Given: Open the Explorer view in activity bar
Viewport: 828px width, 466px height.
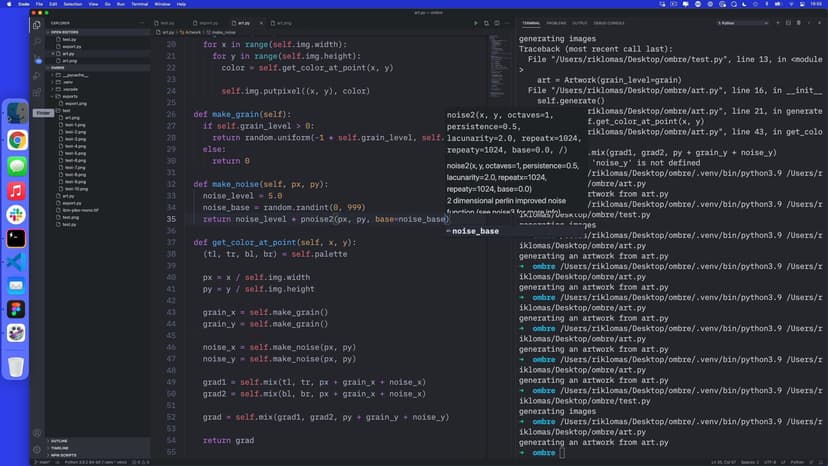Looking at the screenshot, I should click(37, 23).
